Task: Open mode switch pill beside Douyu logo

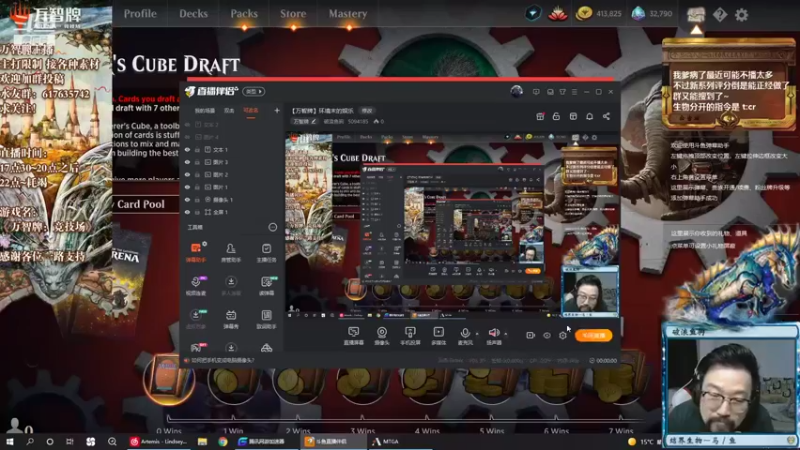Action: point(254,91)
